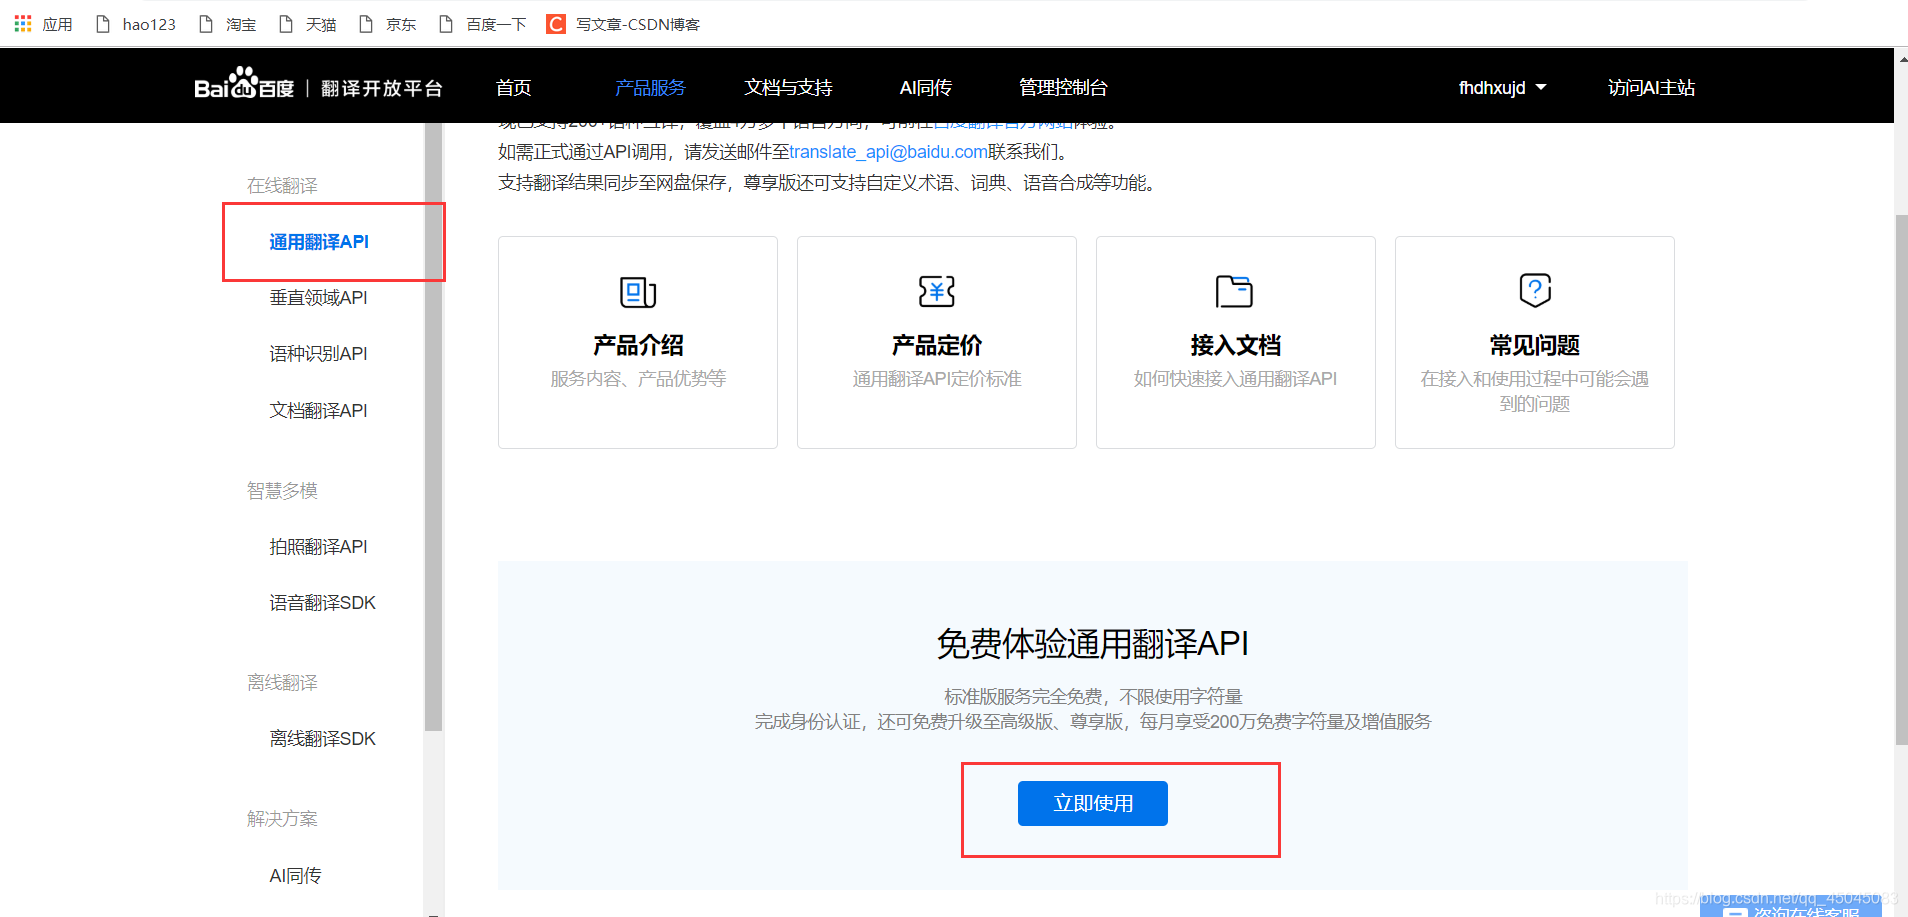
Task: Click the 离线翻译 section heading
Action: tap(282, 683)
